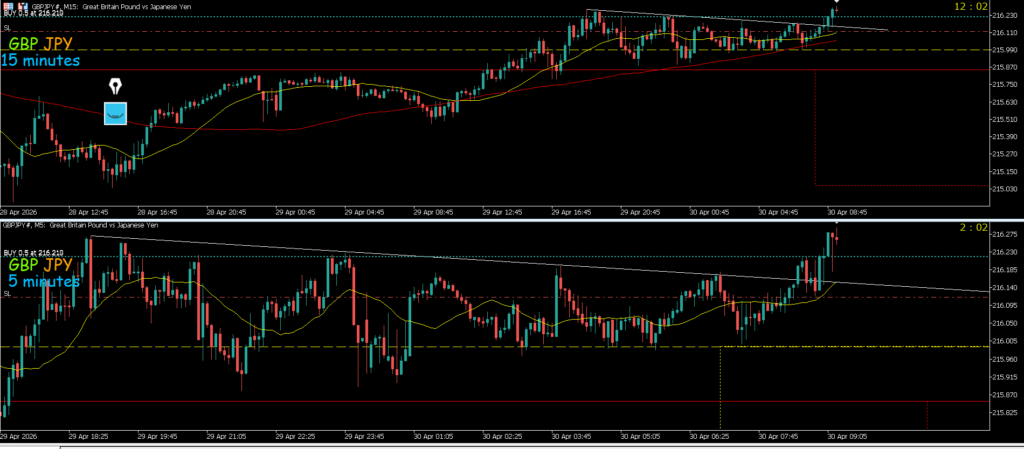Screen dimensions: 1024x449
Task: Click the 215.030 price on the M15 scale
Action: (1003, 189)
